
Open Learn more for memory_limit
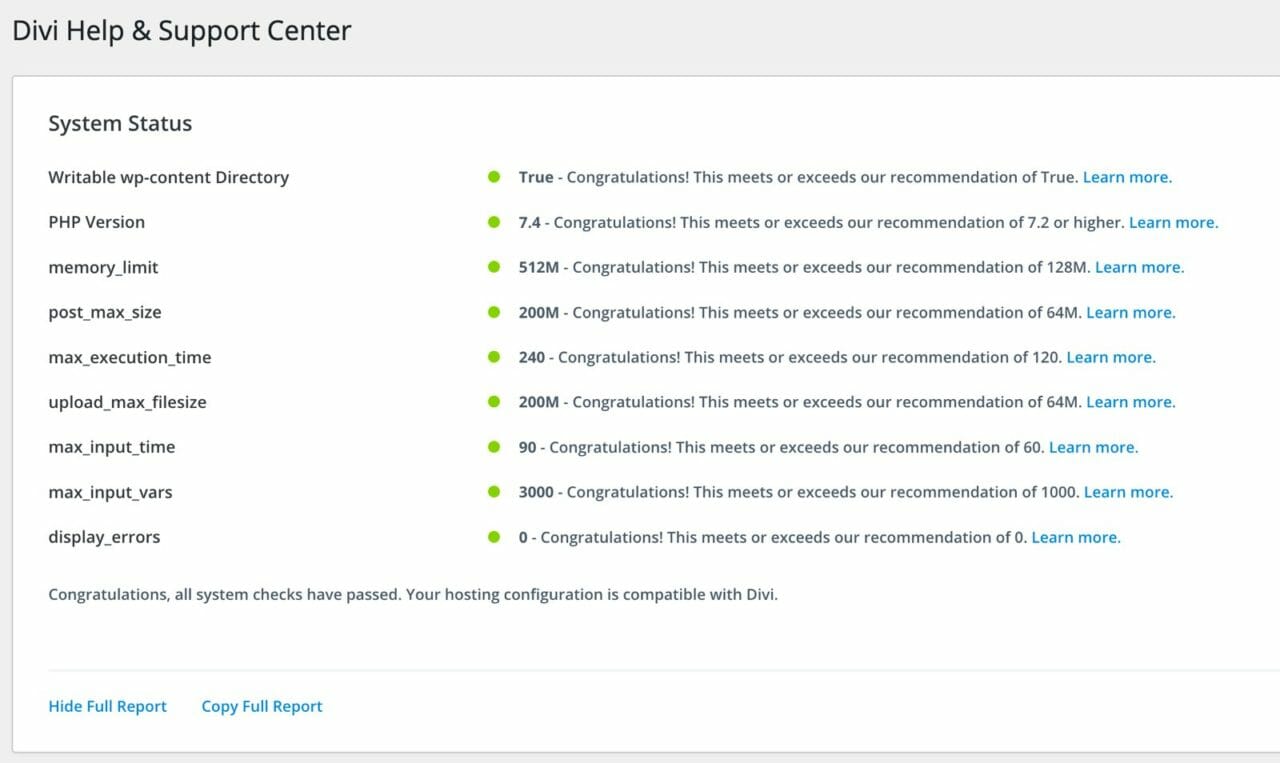(x=1139, y=267)
